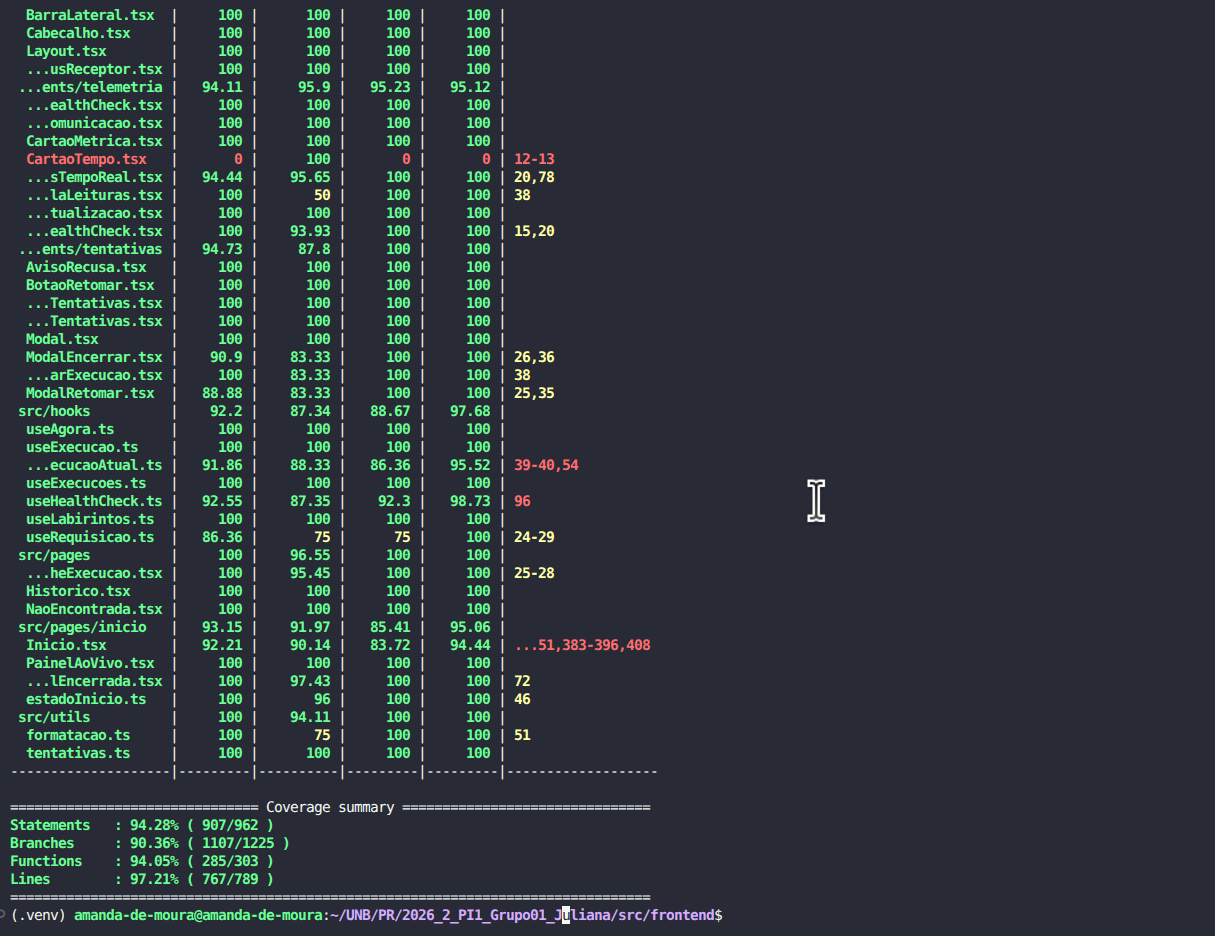The image size is (1215, 936).
Task: Click the useHealthCheck.ts file name
Action: [x=94, y=501]
